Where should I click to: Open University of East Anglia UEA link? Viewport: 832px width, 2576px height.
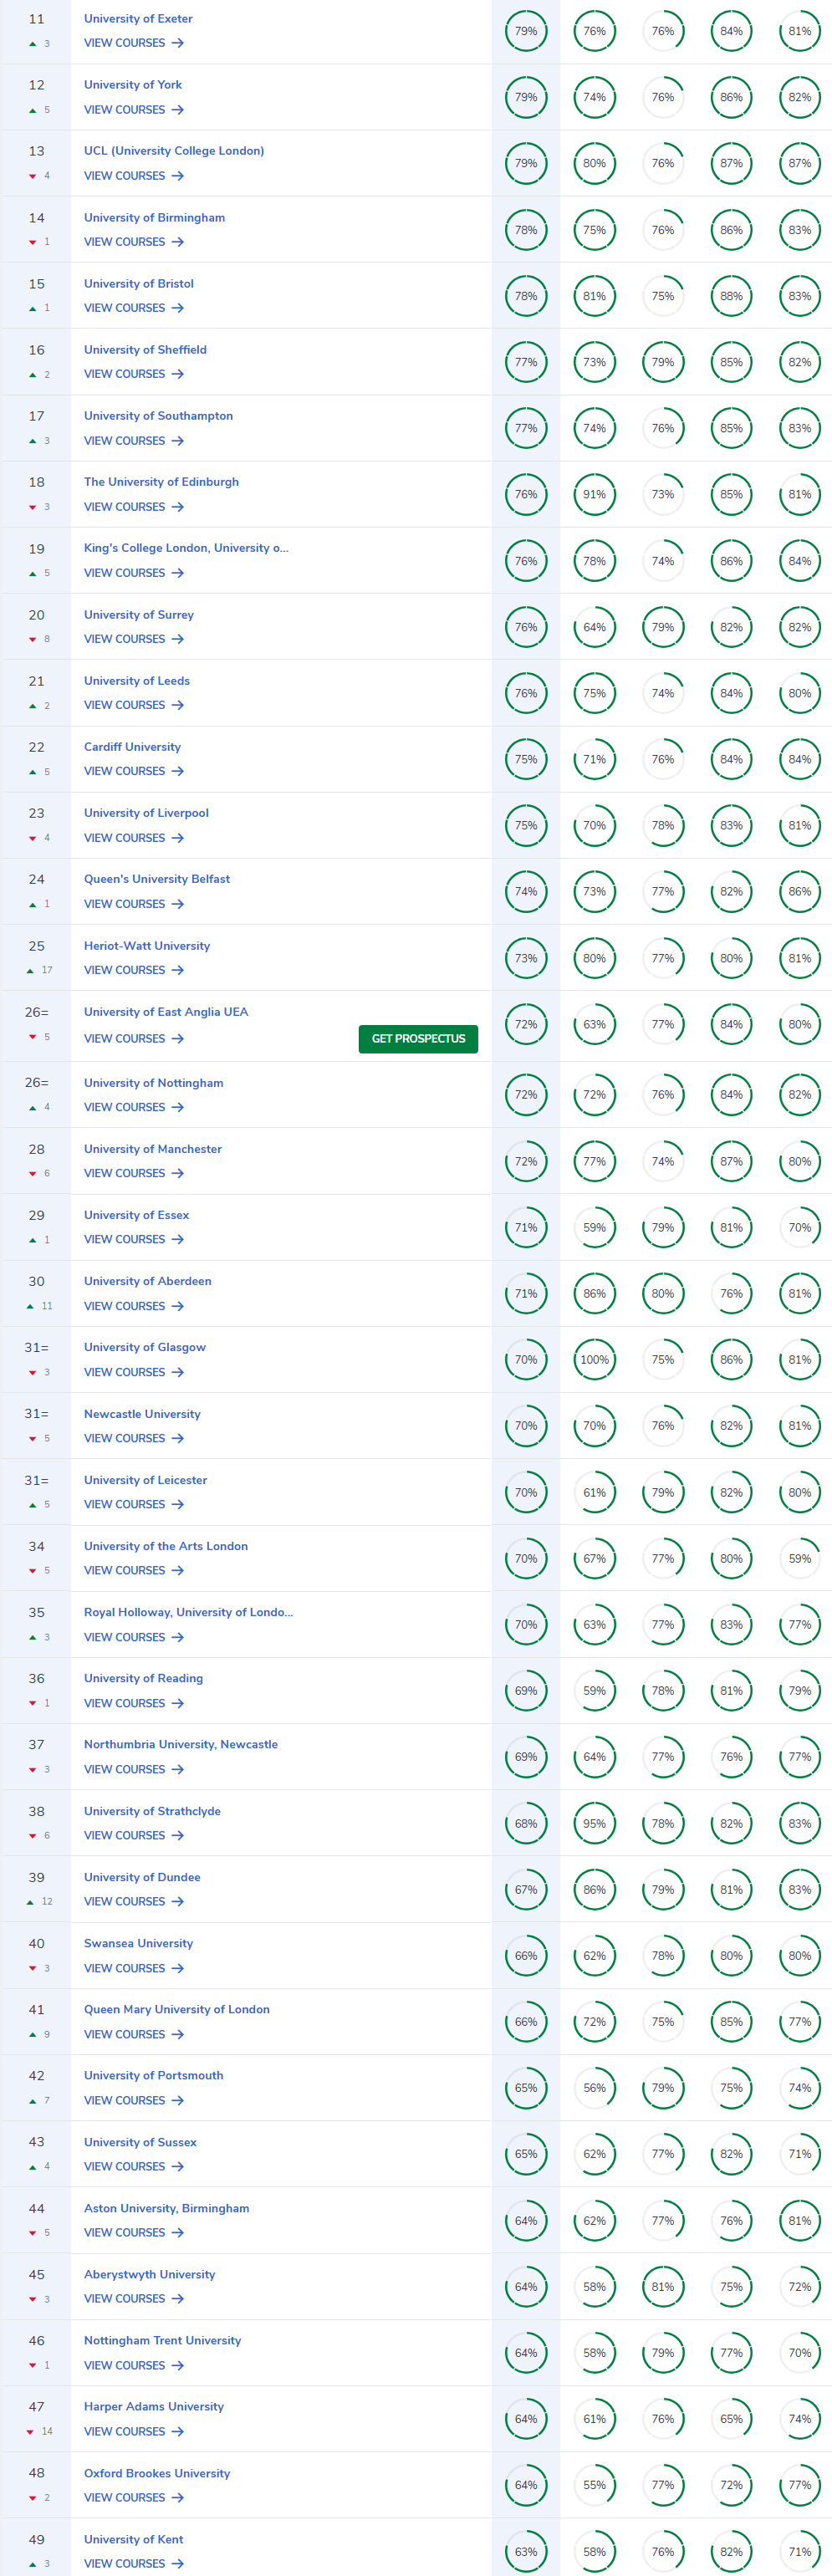pos(166,1011)
